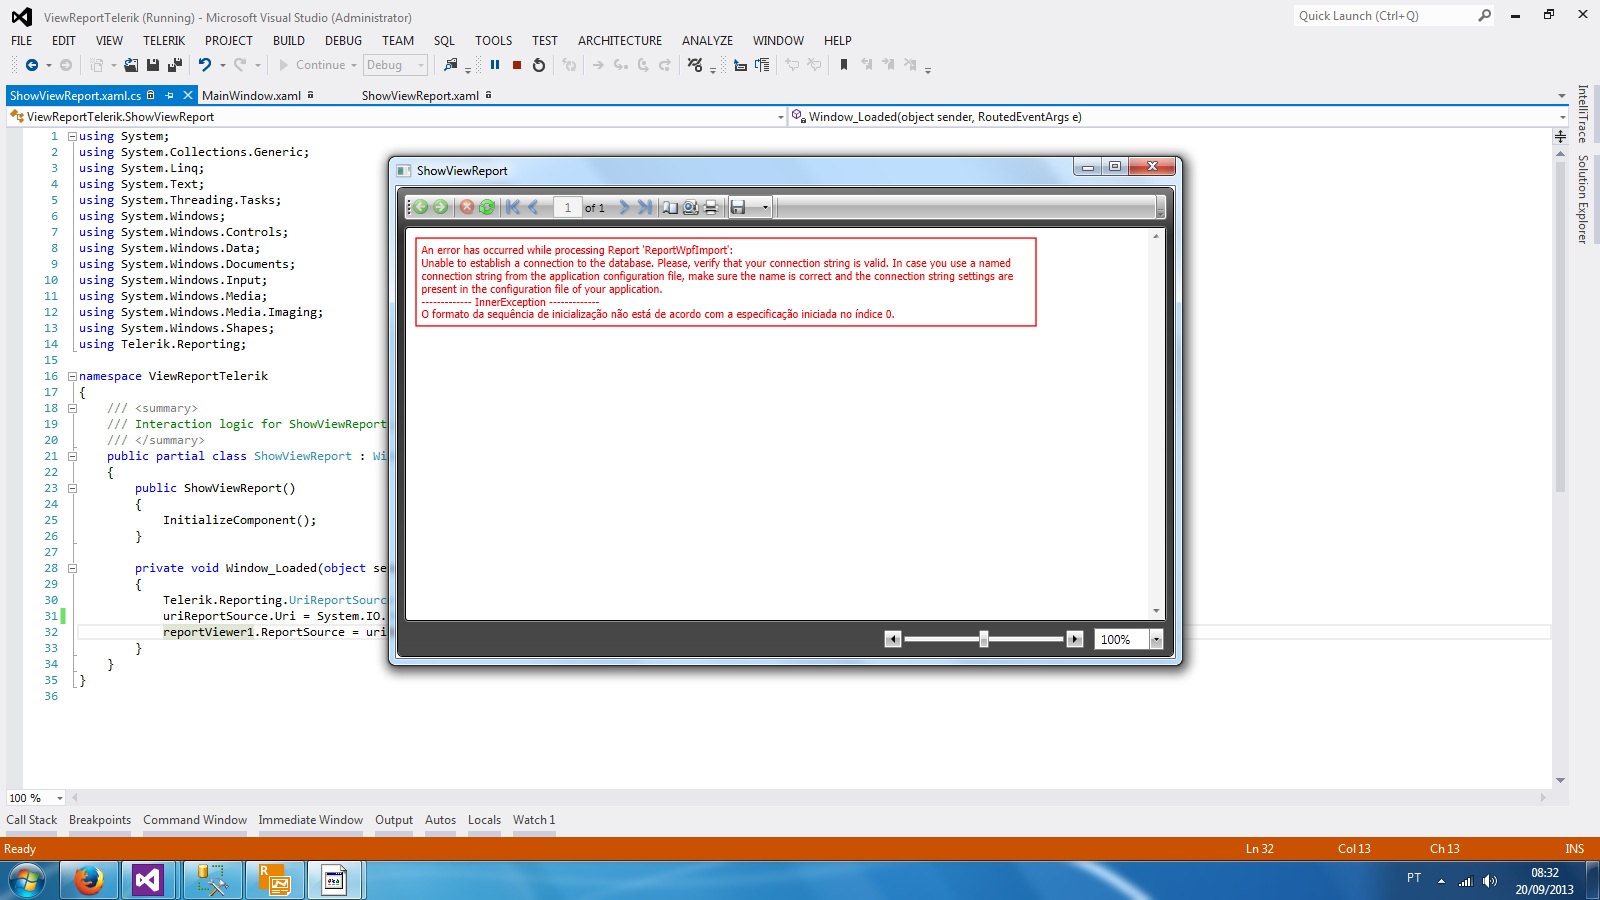The width and height of the screenshot is (1600, 900).
Task: Open the FILE menu
Action: (22, 41)
